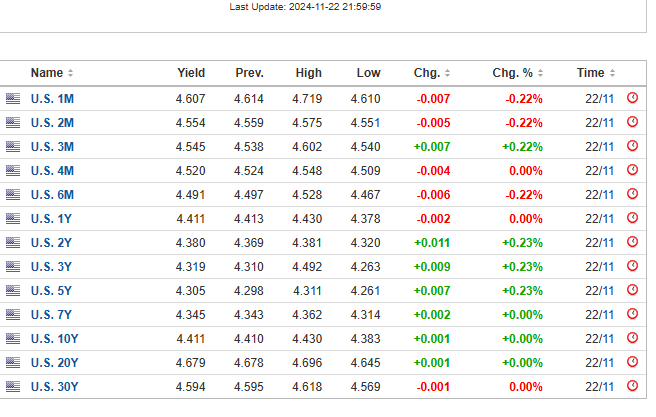Click the clock icon in U.S. 3M row

(632, 146)
